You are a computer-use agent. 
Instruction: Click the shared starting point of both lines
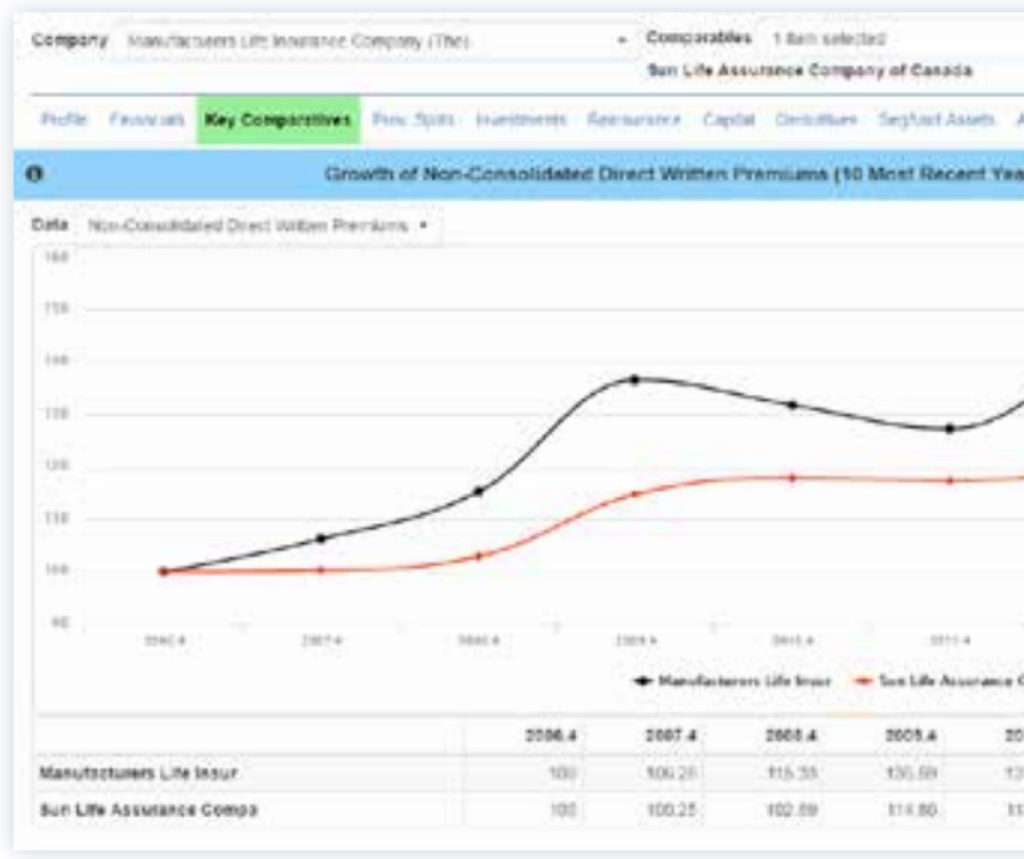click(x=164, y=572)
